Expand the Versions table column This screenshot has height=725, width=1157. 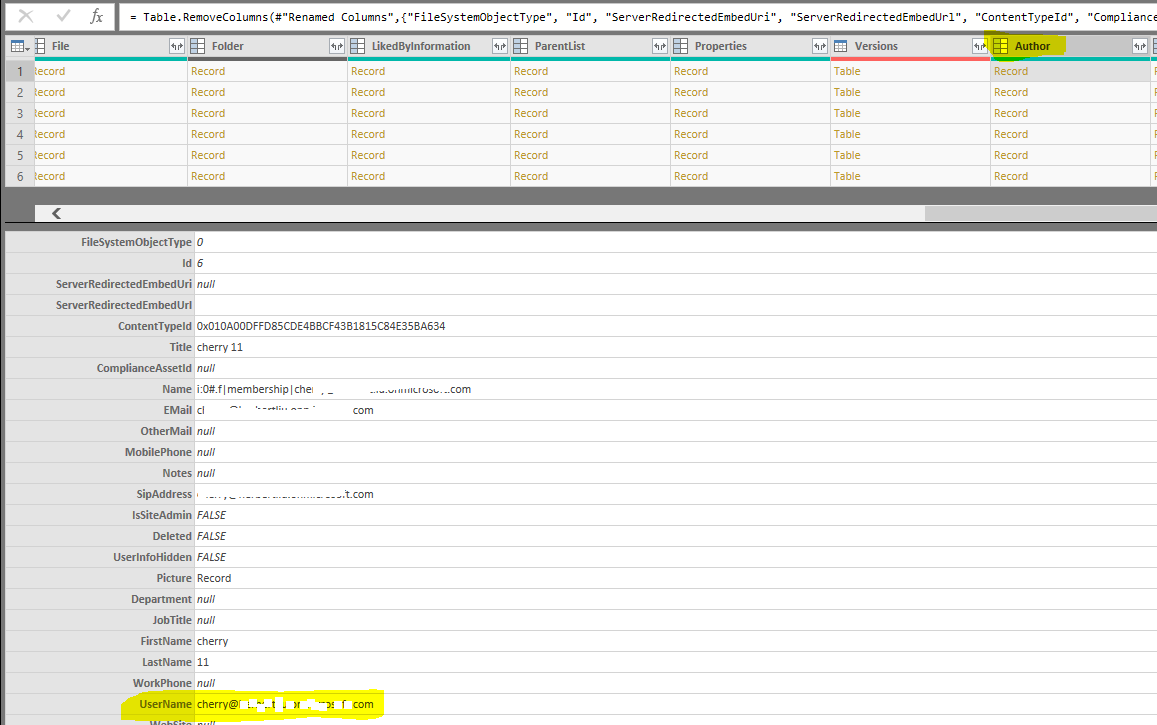980,46
